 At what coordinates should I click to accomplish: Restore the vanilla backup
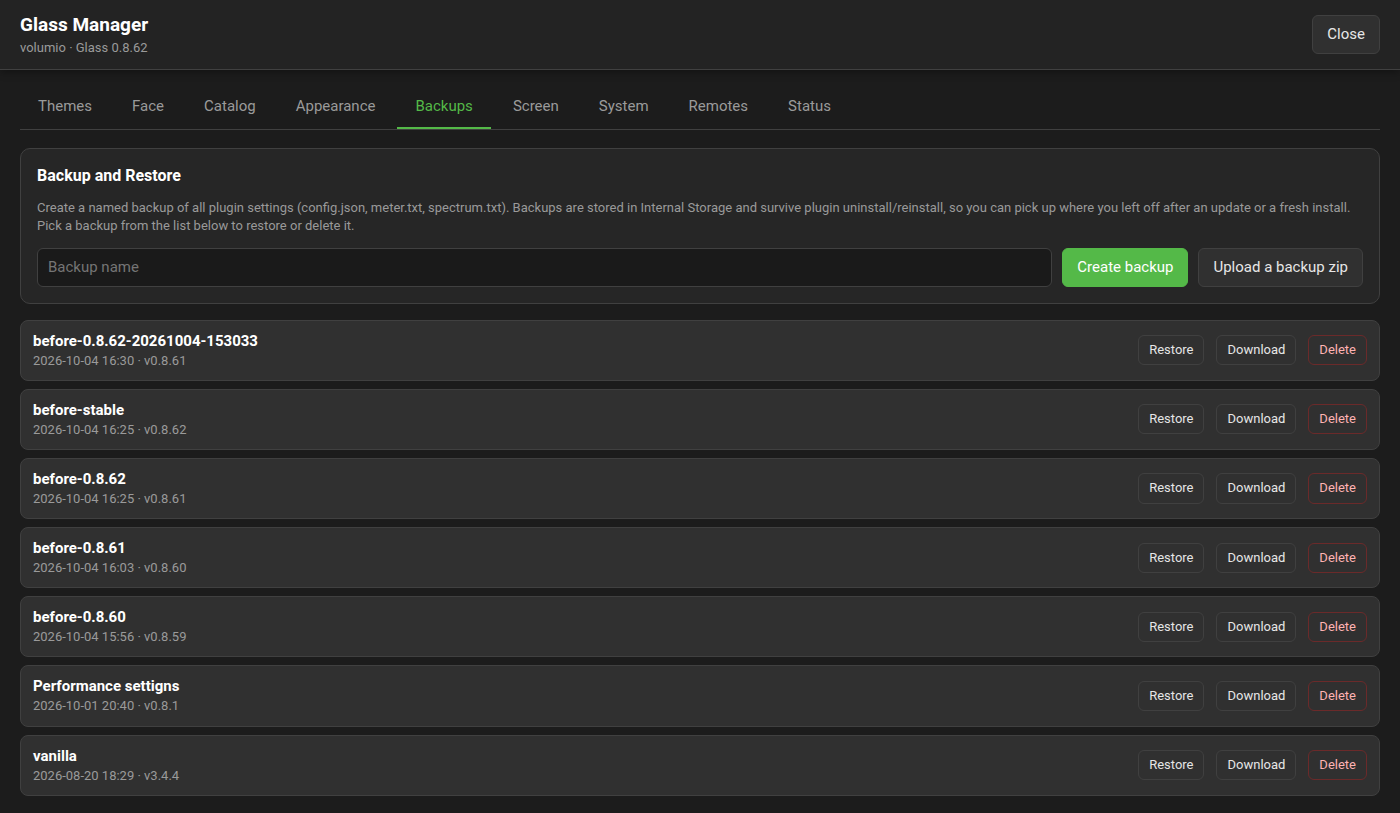(x=1171, y=765)
